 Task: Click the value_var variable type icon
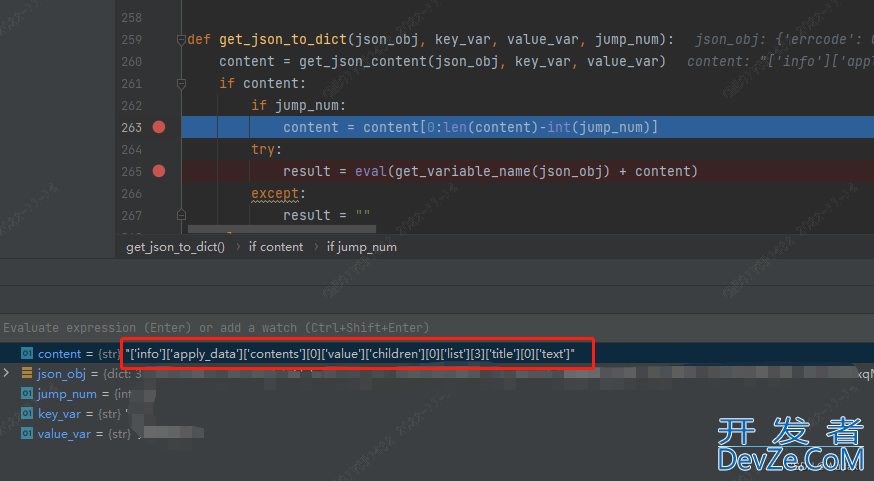point(27,433)
